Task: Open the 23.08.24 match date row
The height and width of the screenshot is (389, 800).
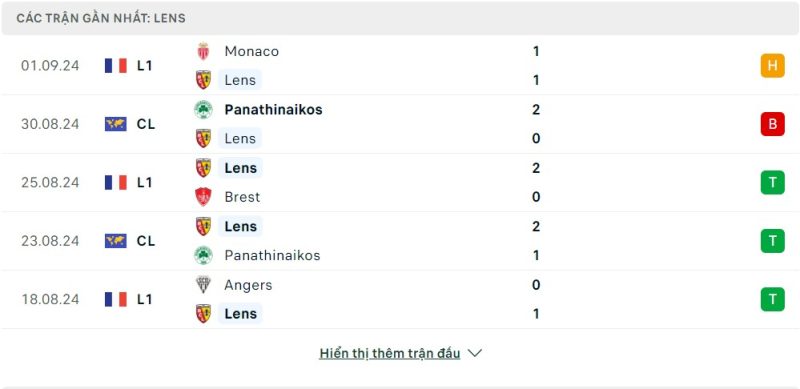Action: [400, 241]
